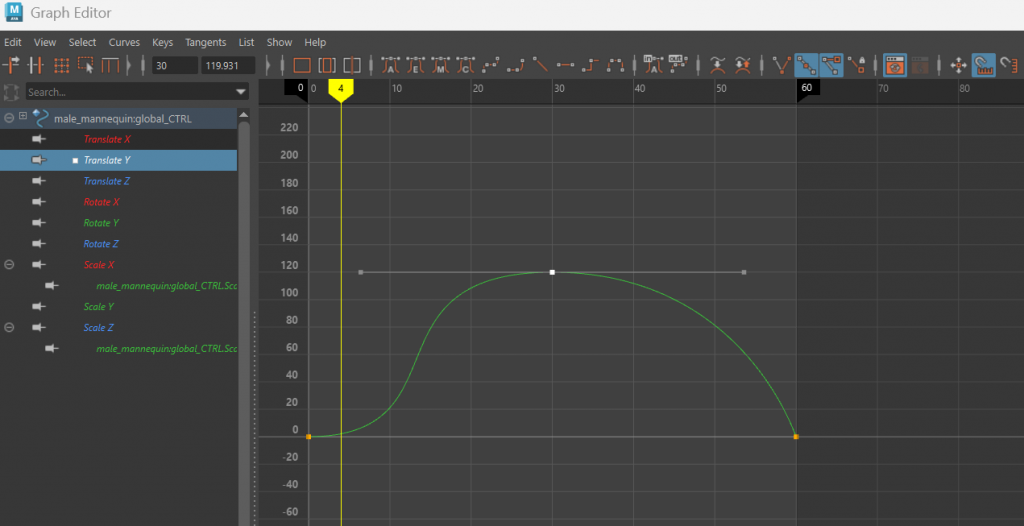Apply Linear tangents
1024x526 pixels.
pyautogui.click(x=540, y=65)
